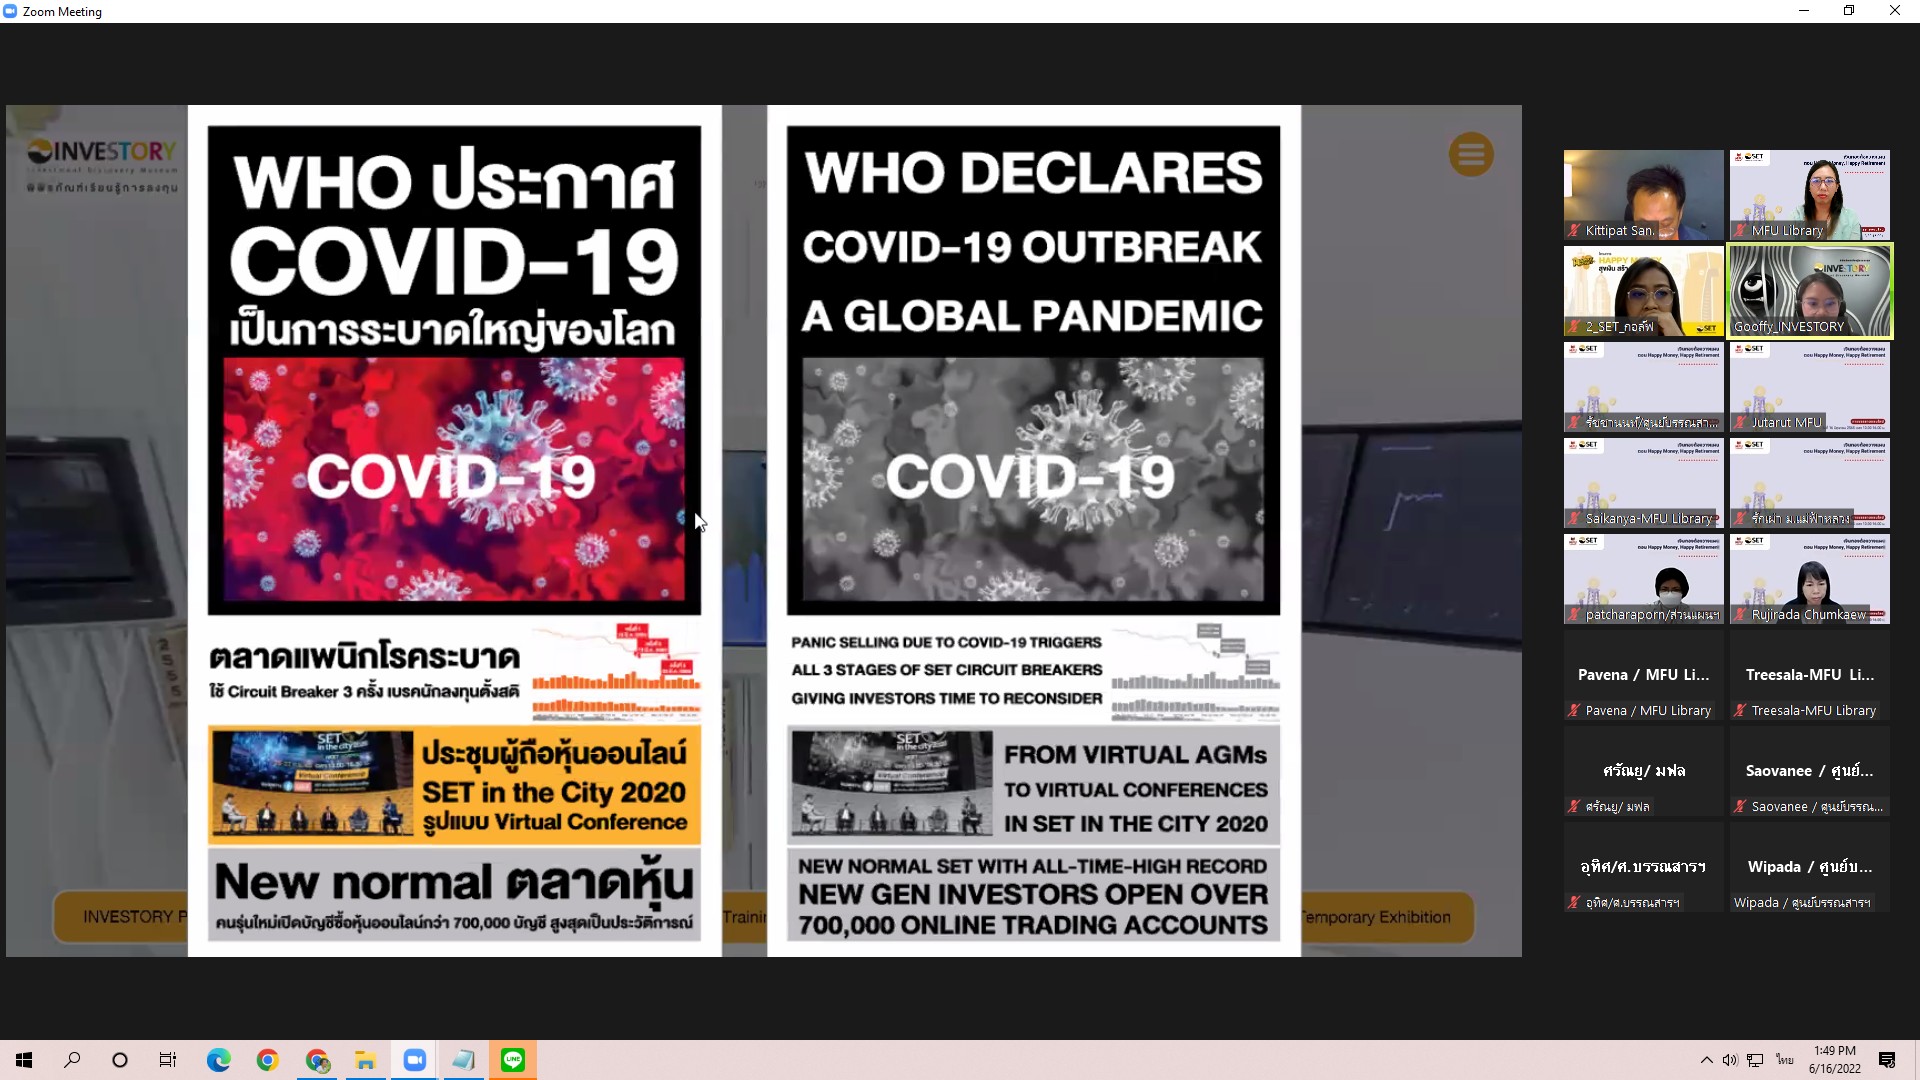The width and height of the screenshot is (1920, 1080).
Task: Show hidden system tray icons
Action: [x=1706, y=1060]
